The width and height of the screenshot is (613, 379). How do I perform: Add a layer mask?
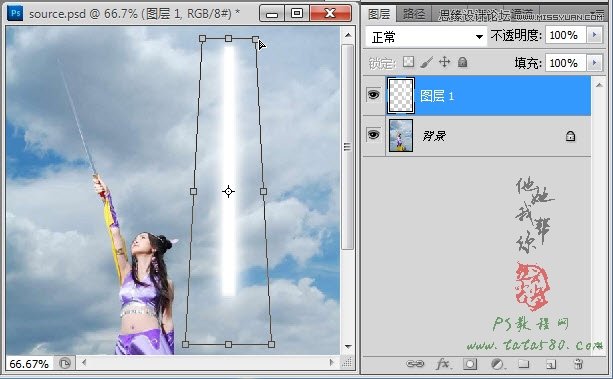pyautogui.click(x=470, y=364)
